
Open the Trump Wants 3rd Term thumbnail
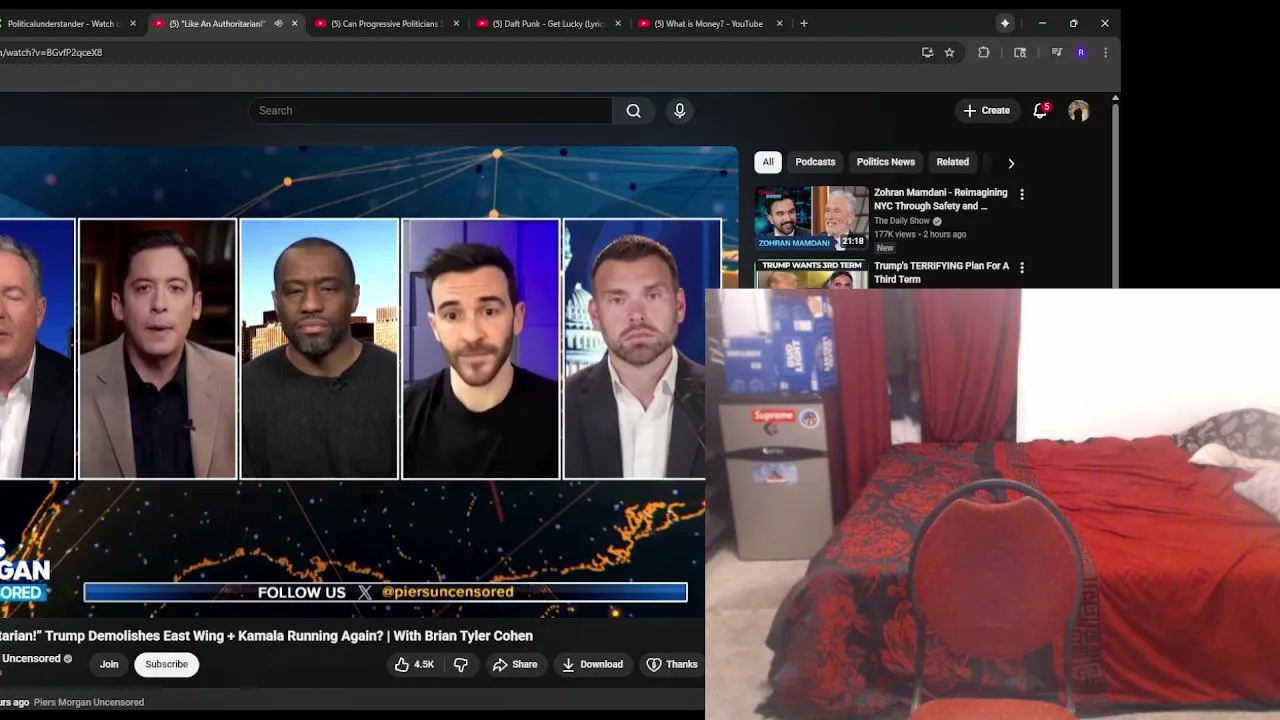pyautogui.click(x=811, y=274)
